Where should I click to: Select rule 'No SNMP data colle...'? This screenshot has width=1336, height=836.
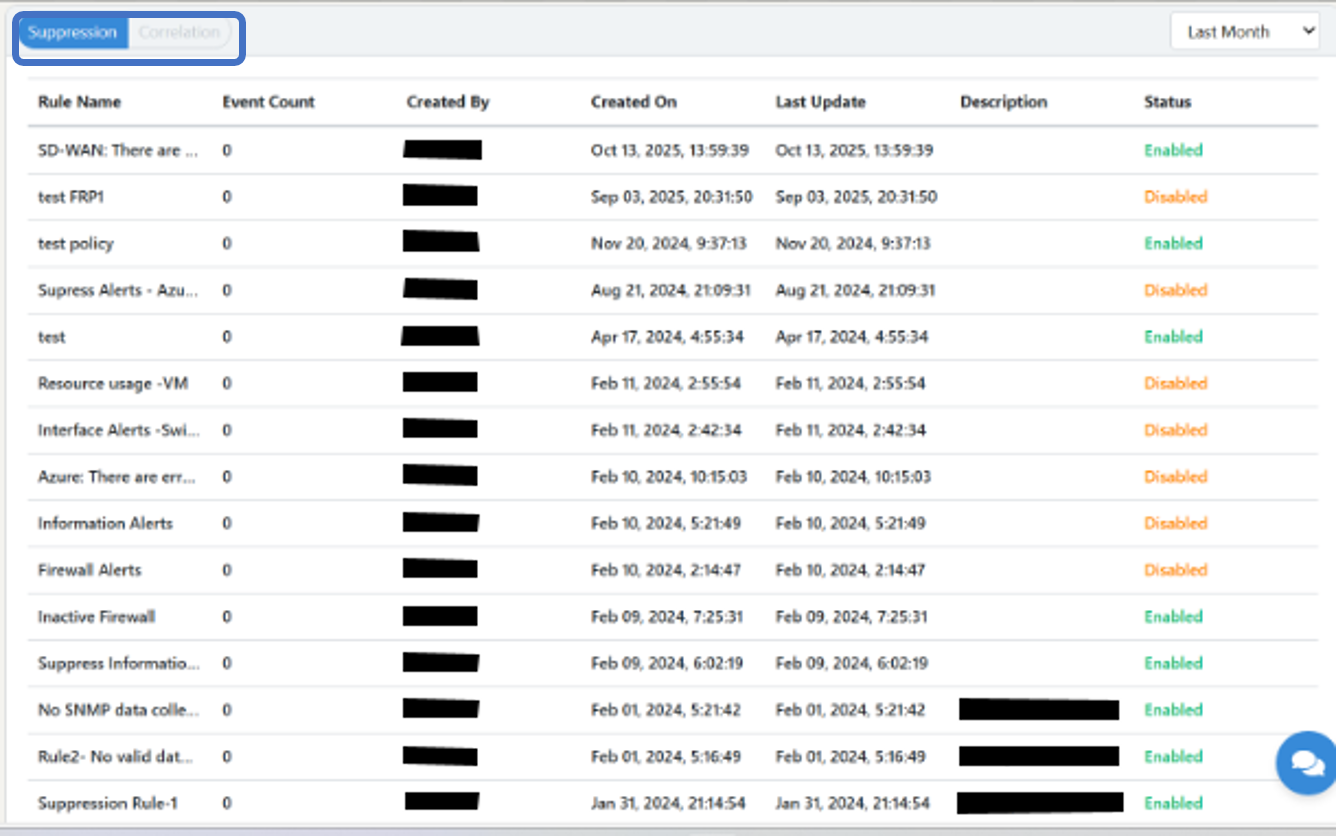tap(119, 710)
